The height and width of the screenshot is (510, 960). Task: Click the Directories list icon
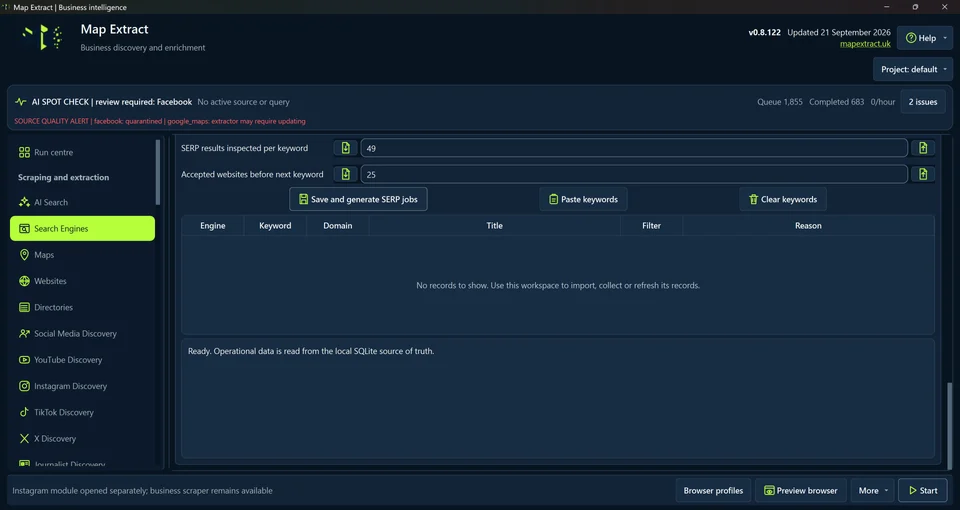pyautogui.click(x=24, y=307)
